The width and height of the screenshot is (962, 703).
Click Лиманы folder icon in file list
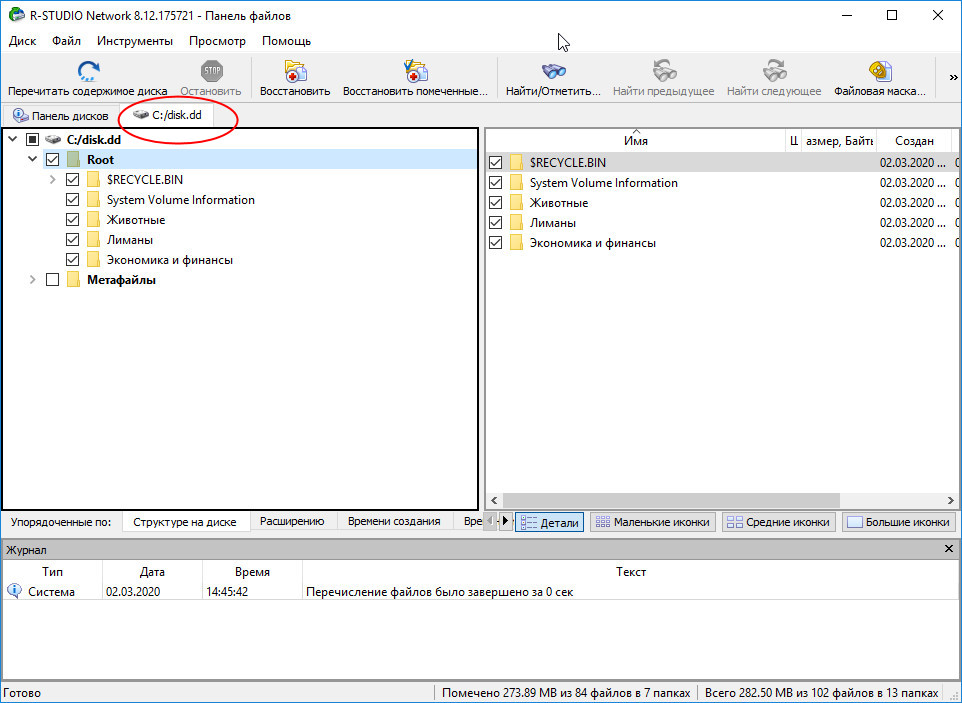pos(517,223)
